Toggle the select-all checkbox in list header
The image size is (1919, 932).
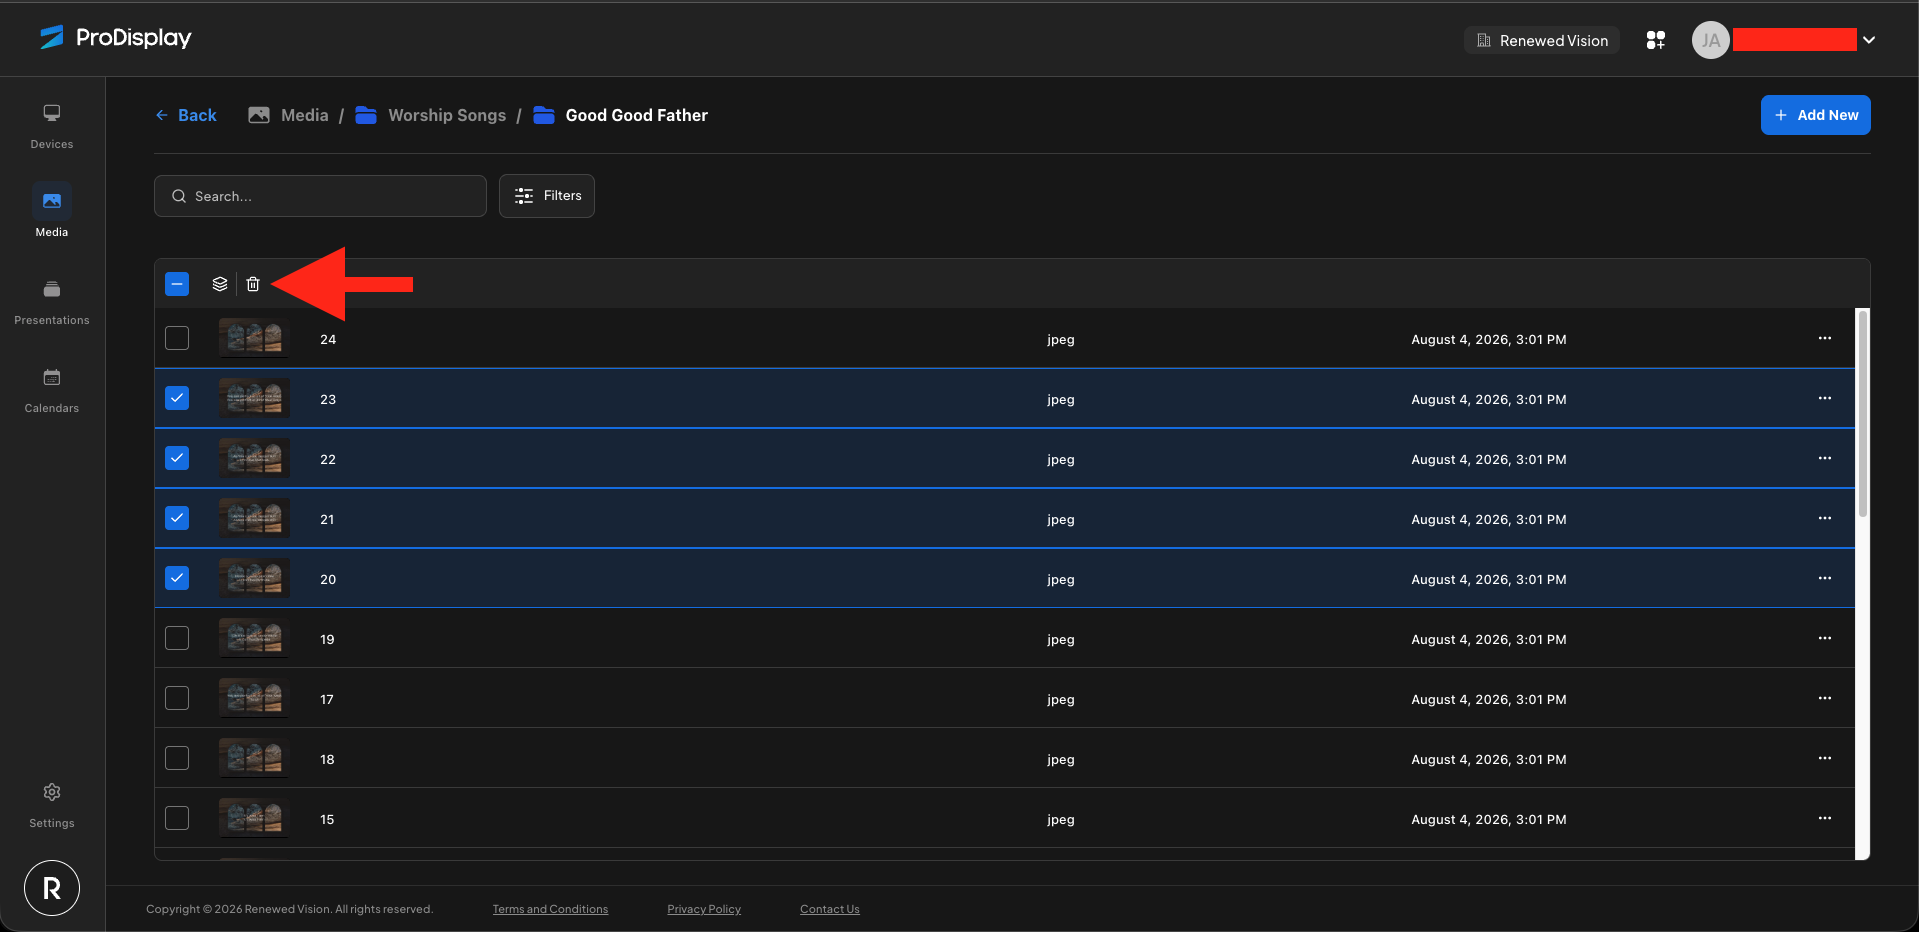pyautogui.click(x=177, y=284)
